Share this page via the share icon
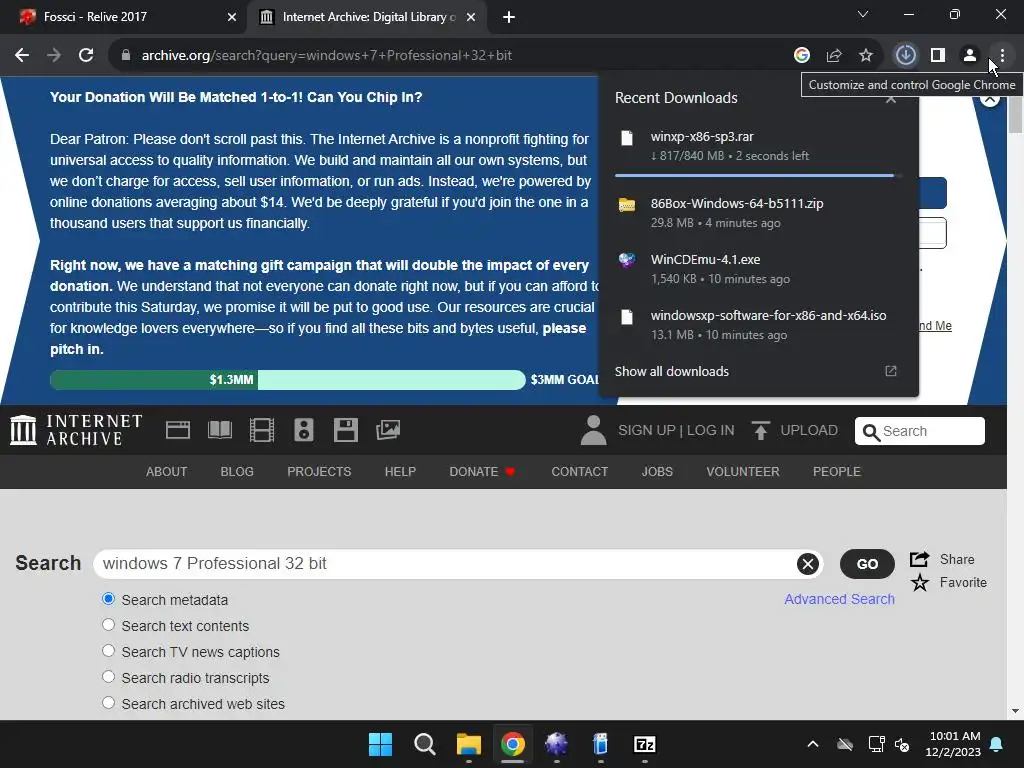1024x768 pixels. pos(834,56)
